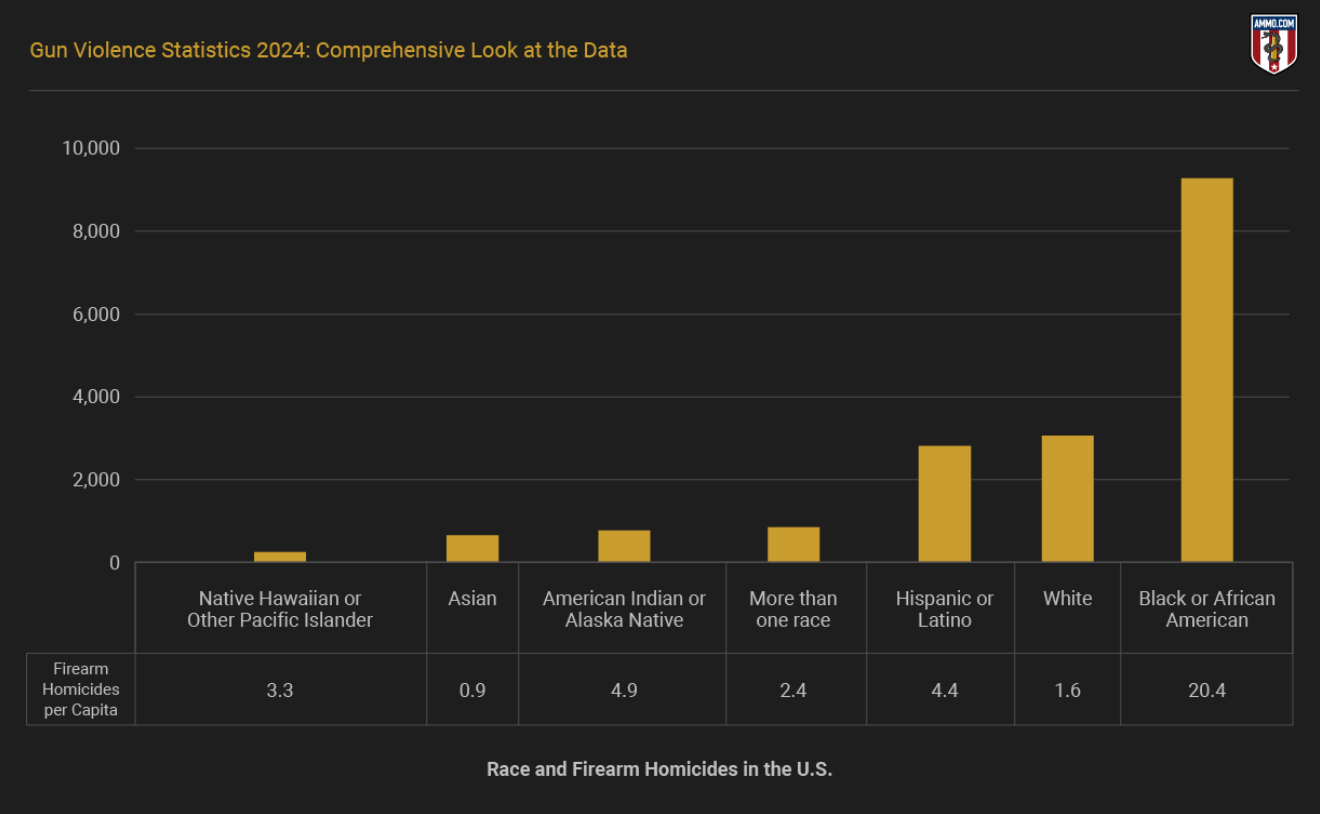Click the White category bar
Screen dimensions: 1320x814
click(x=1067, y=498)
